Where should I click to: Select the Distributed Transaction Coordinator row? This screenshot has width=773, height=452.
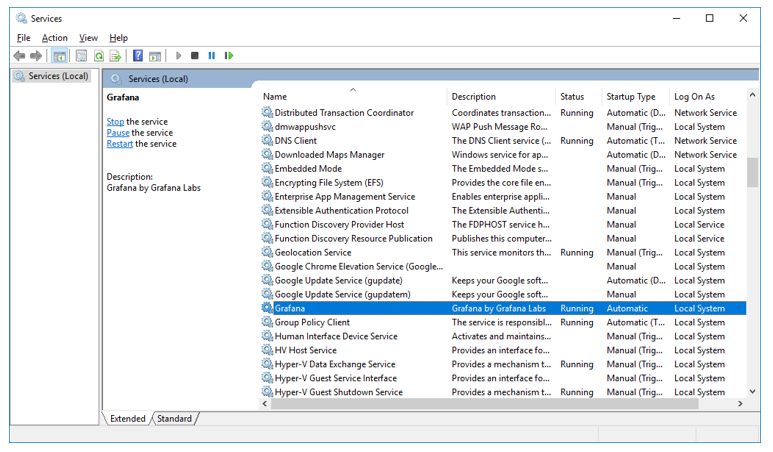[503, 113]
